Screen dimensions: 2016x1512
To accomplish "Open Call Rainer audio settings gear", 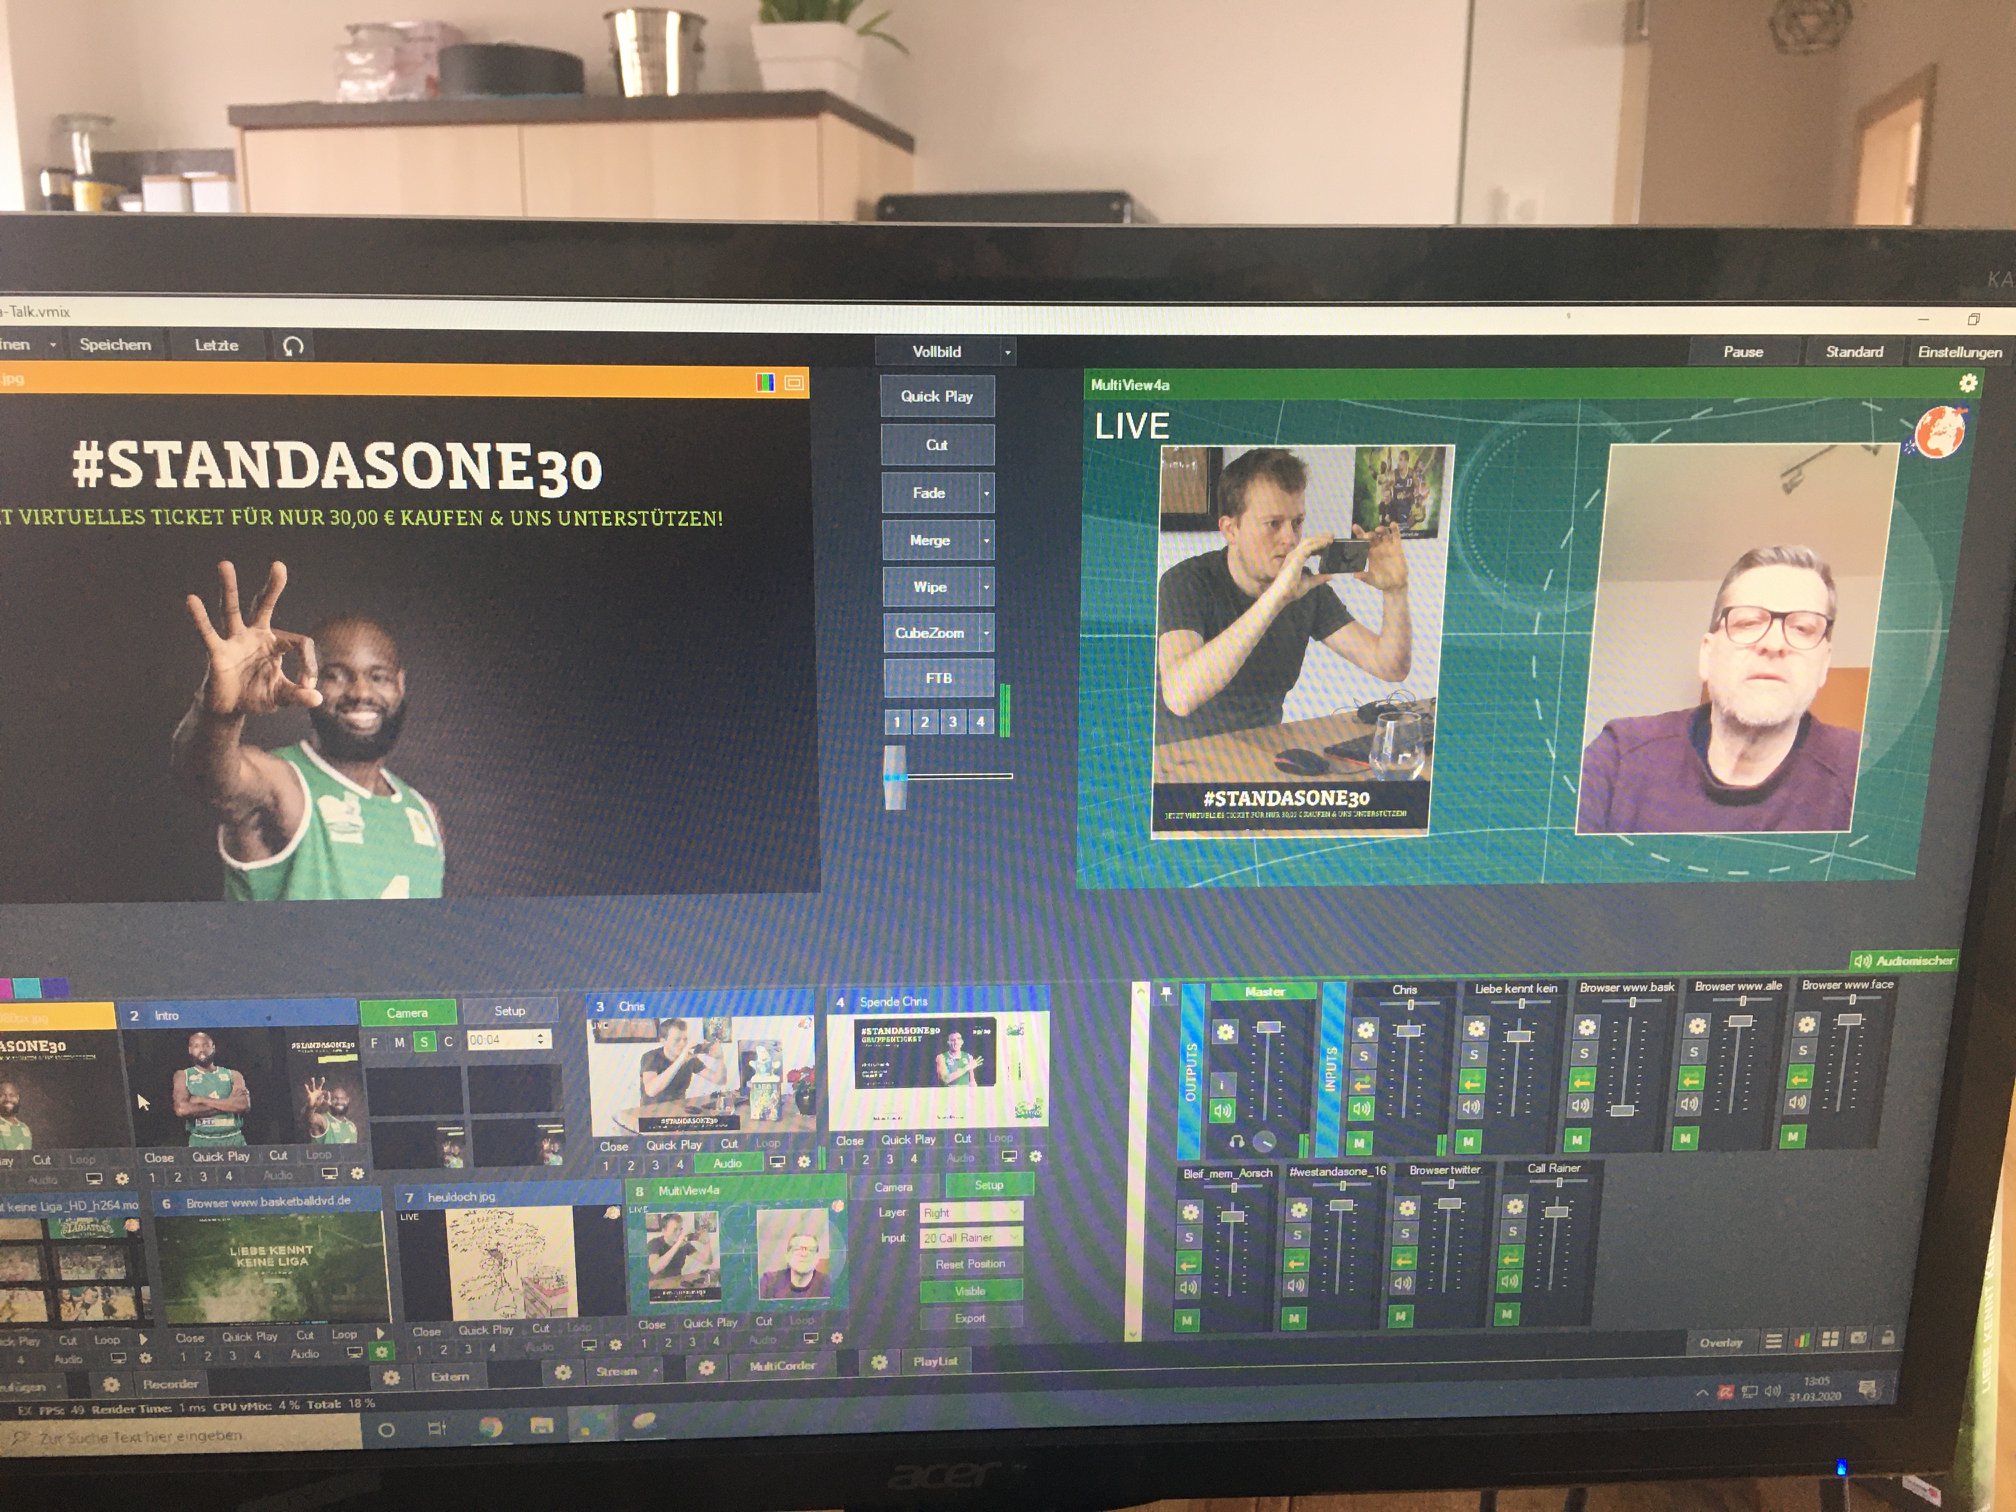I will pyautogui.click(x=1514, y=1206).
